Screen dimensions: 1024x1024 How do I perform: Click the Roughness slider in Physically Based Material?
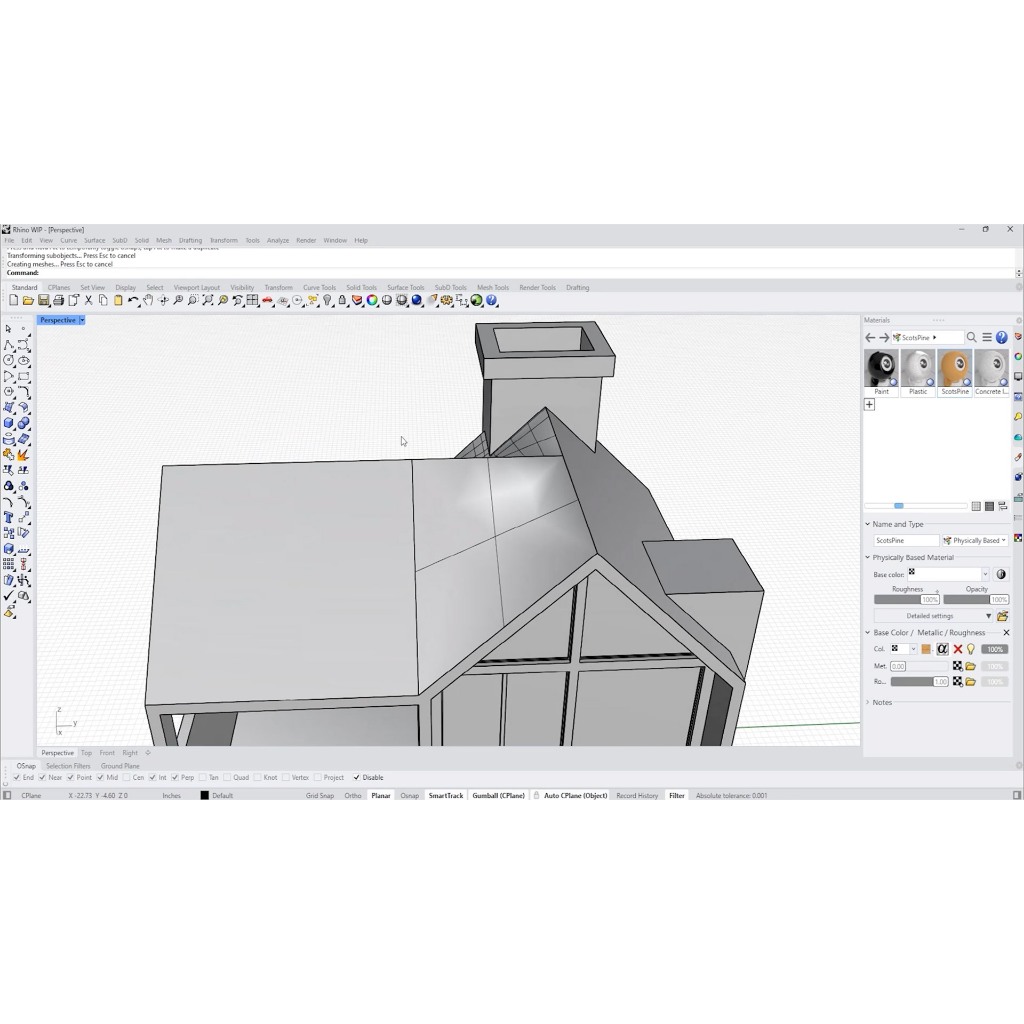coord(906,600)
